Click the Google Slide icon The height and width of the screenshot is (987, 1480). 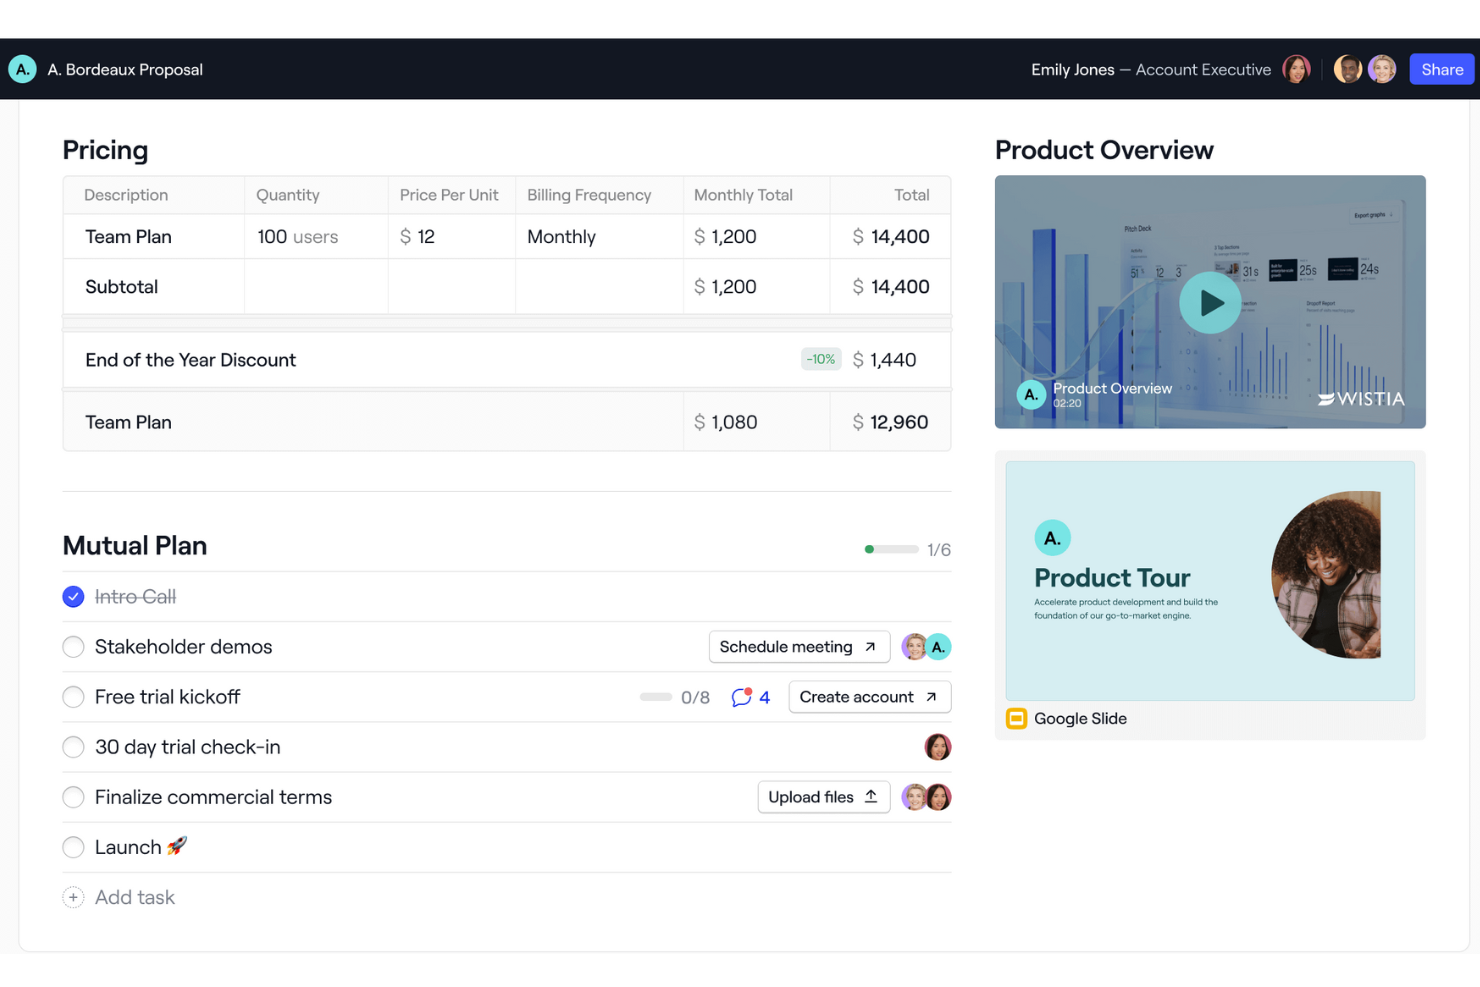1017,718
